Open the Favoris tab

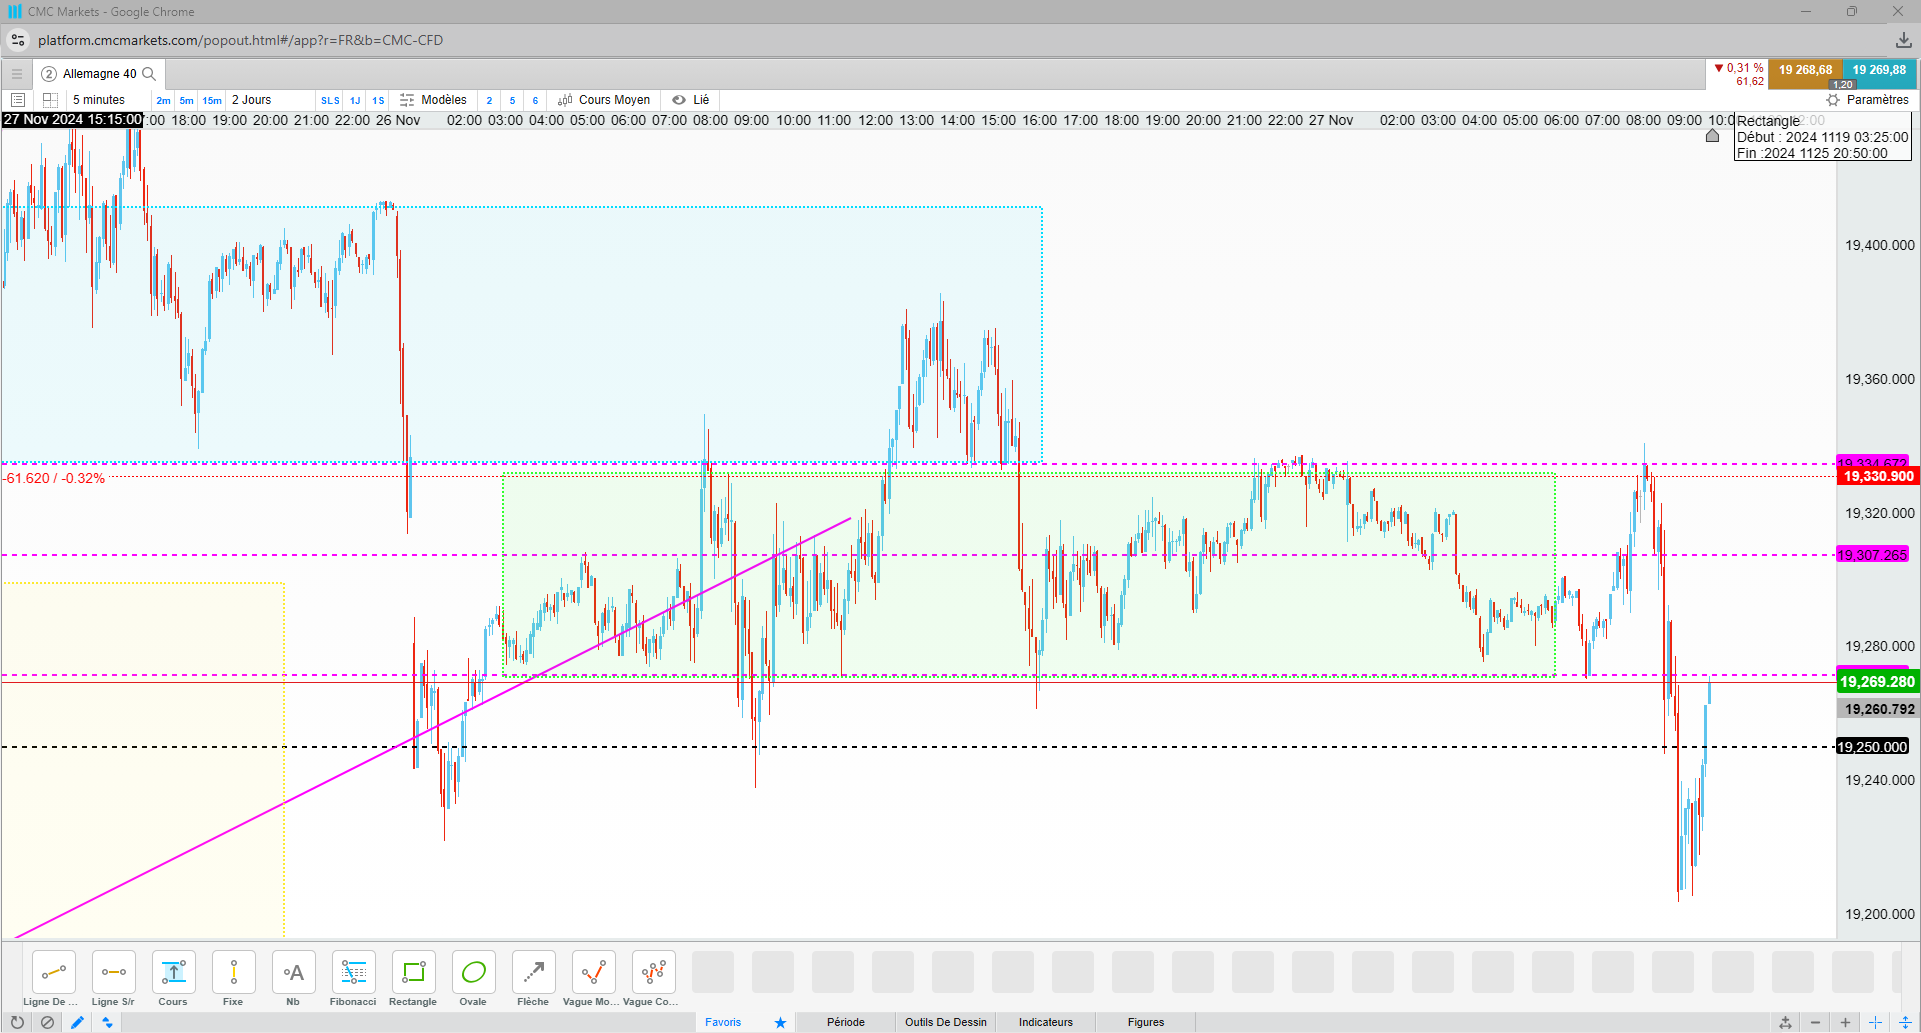point(723,1022)
